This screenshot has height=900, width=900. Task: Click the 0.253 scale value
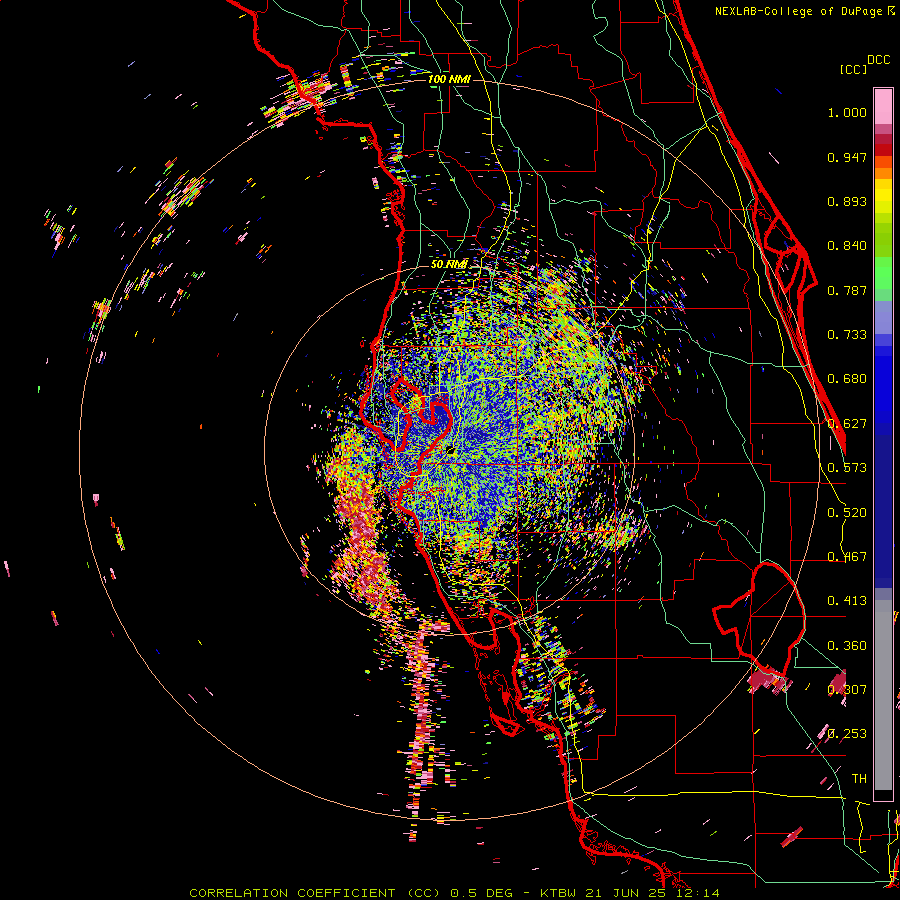pos(847,734)
